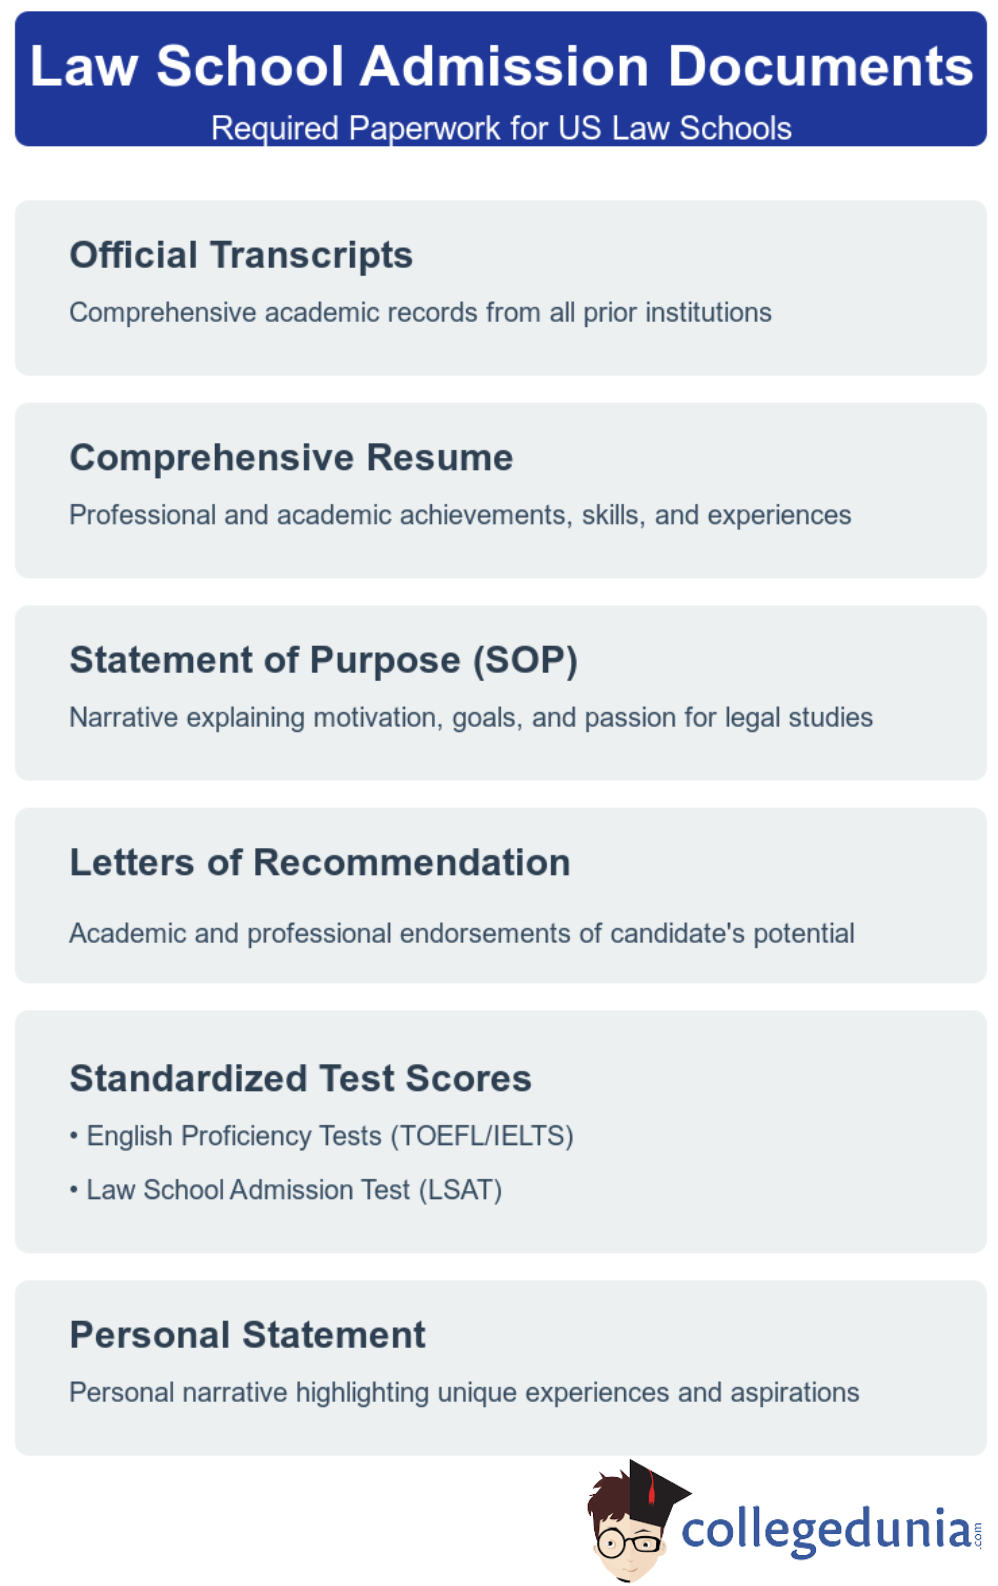This screenshot has width=998, height=1586.
Task: Click the academic and professional endorsements description
Action: (x=462, y=933)
